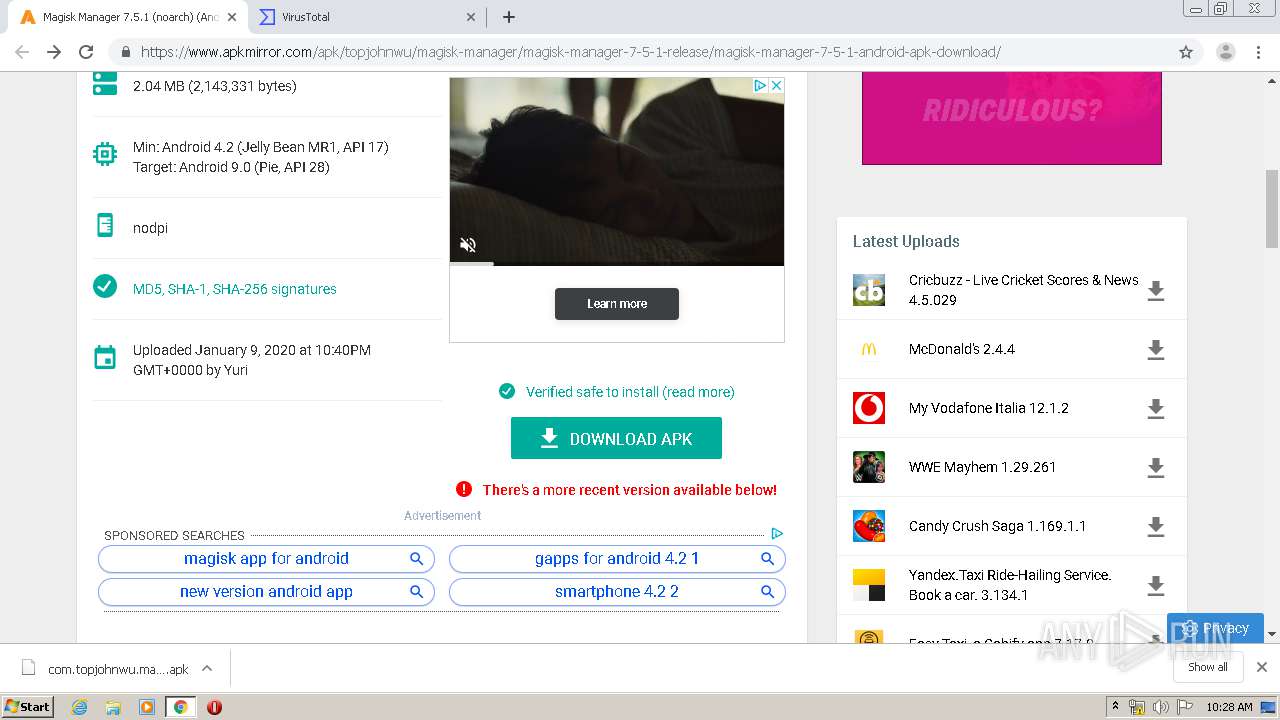Screen dimensions: 1280x720
Task: Download My Vodafone Italia 12.1.2
Action: point(1156,409)
